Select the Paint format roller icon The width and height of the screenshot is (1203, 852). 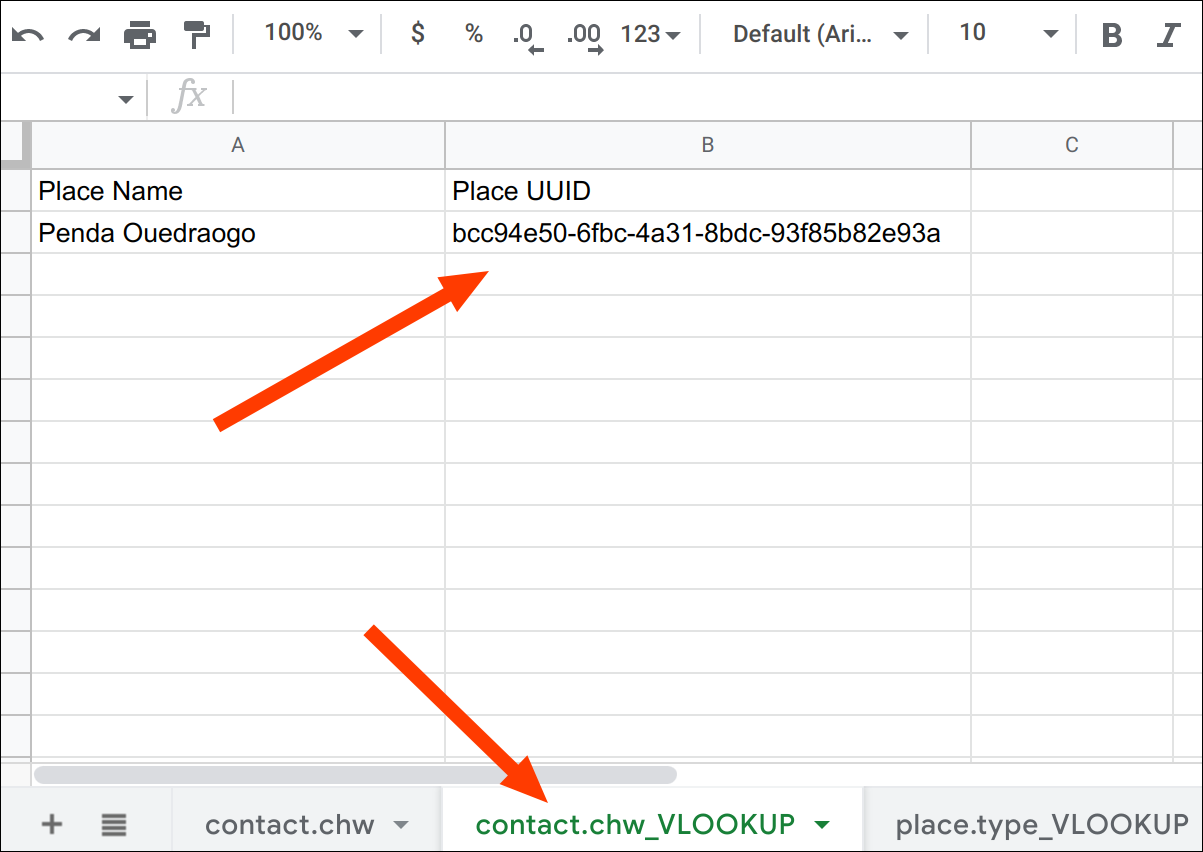(x=196, y=35)
